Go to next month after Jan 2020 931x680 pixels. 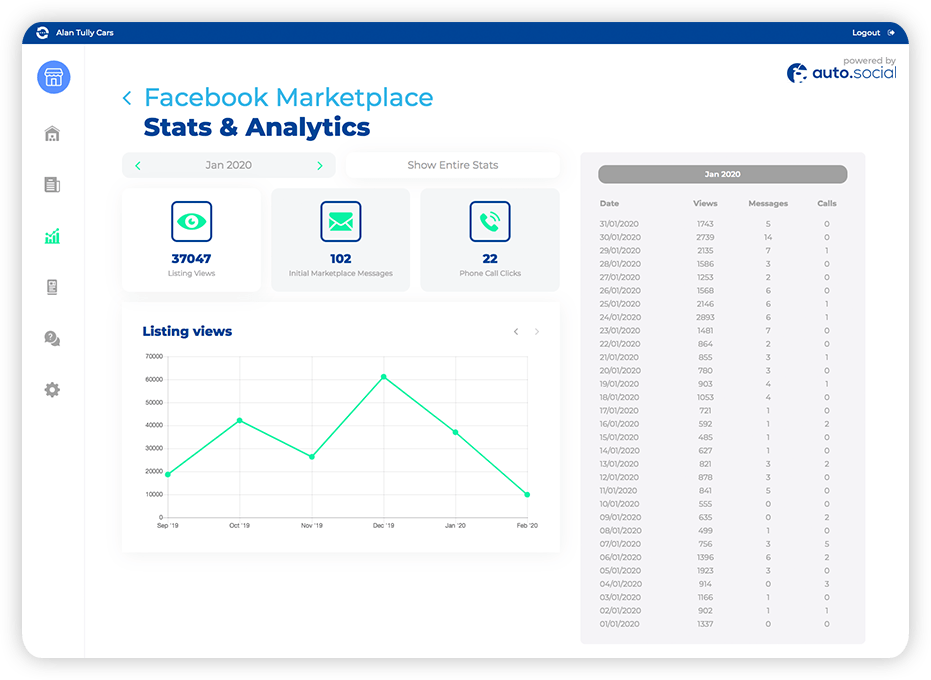pos(320,166)
